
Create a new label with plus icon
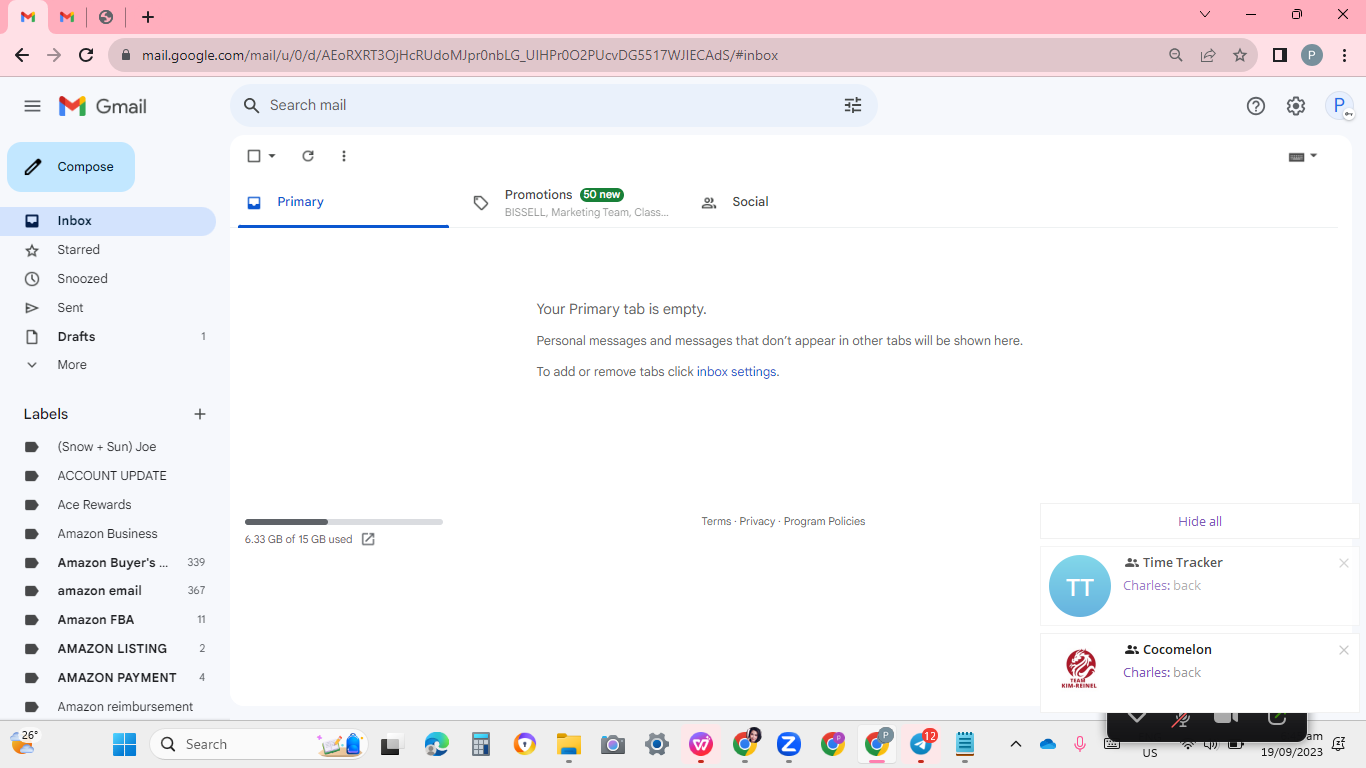pos(200,414)
